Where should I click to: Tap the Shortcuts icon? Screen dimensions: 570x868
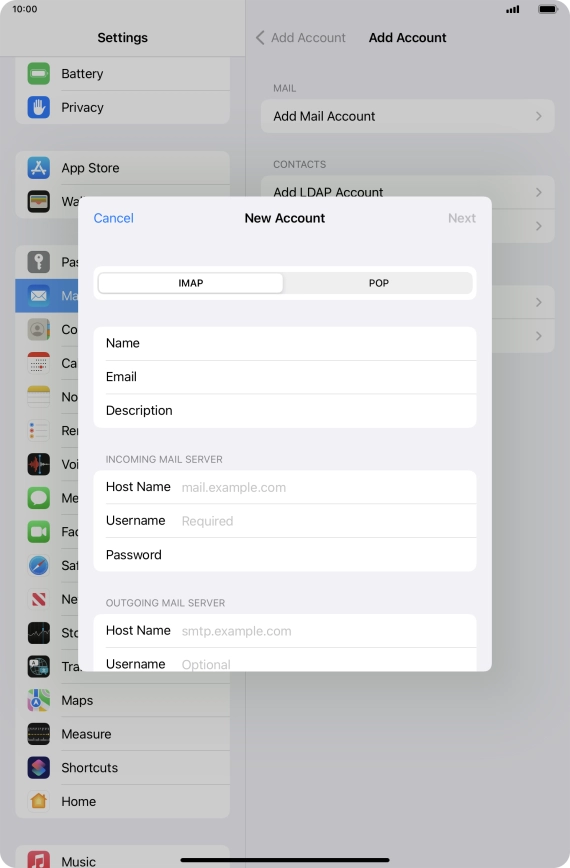(x=39, y=768)
